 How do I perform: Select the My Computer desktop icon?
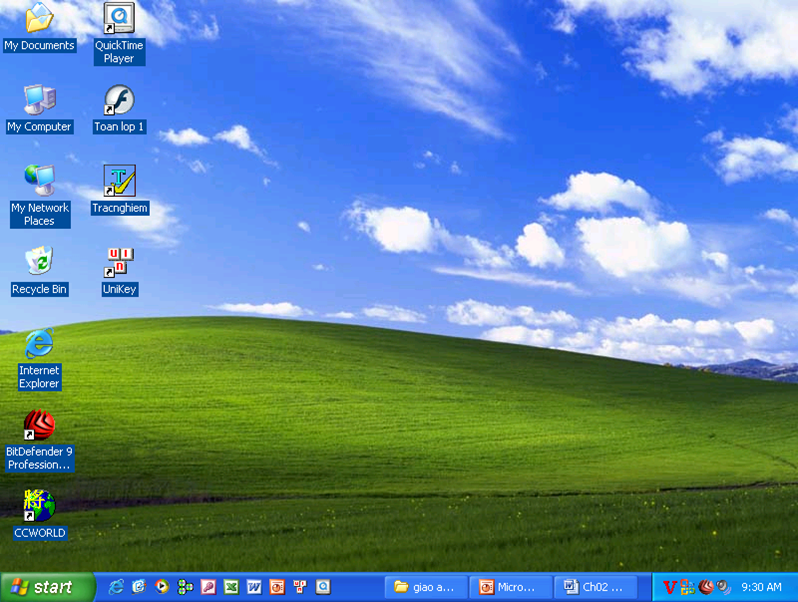coord(40,109)
